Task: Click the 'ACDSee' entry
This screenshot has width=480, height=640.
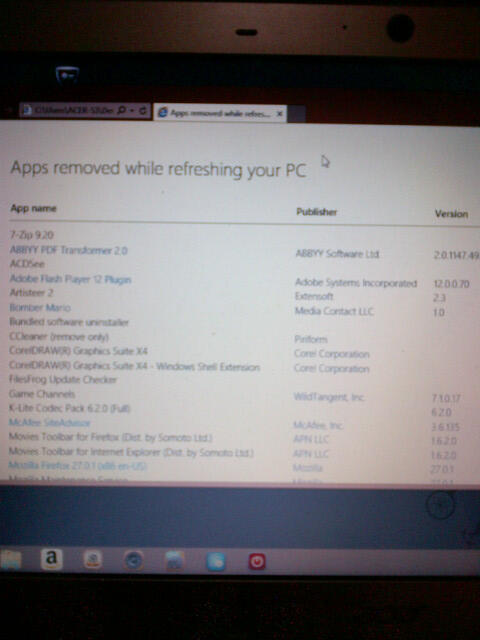Action: [x=27, y=264]
